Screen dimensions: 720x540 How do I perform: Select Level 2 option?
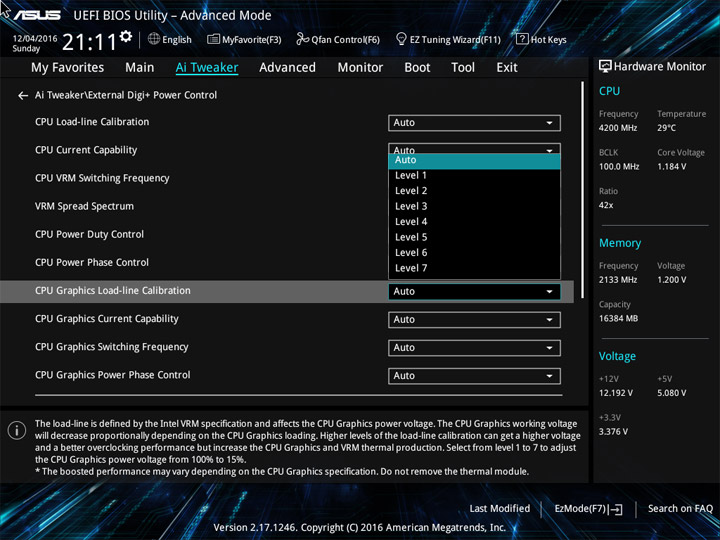pos(474,191)
